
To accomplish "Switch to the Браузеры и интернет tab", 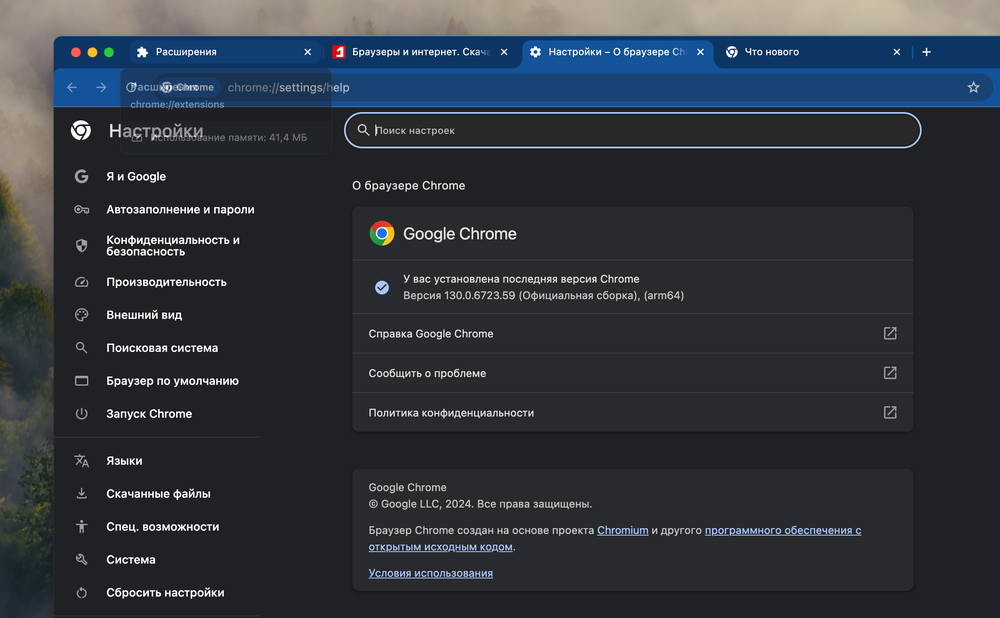I will click(420, 52).
